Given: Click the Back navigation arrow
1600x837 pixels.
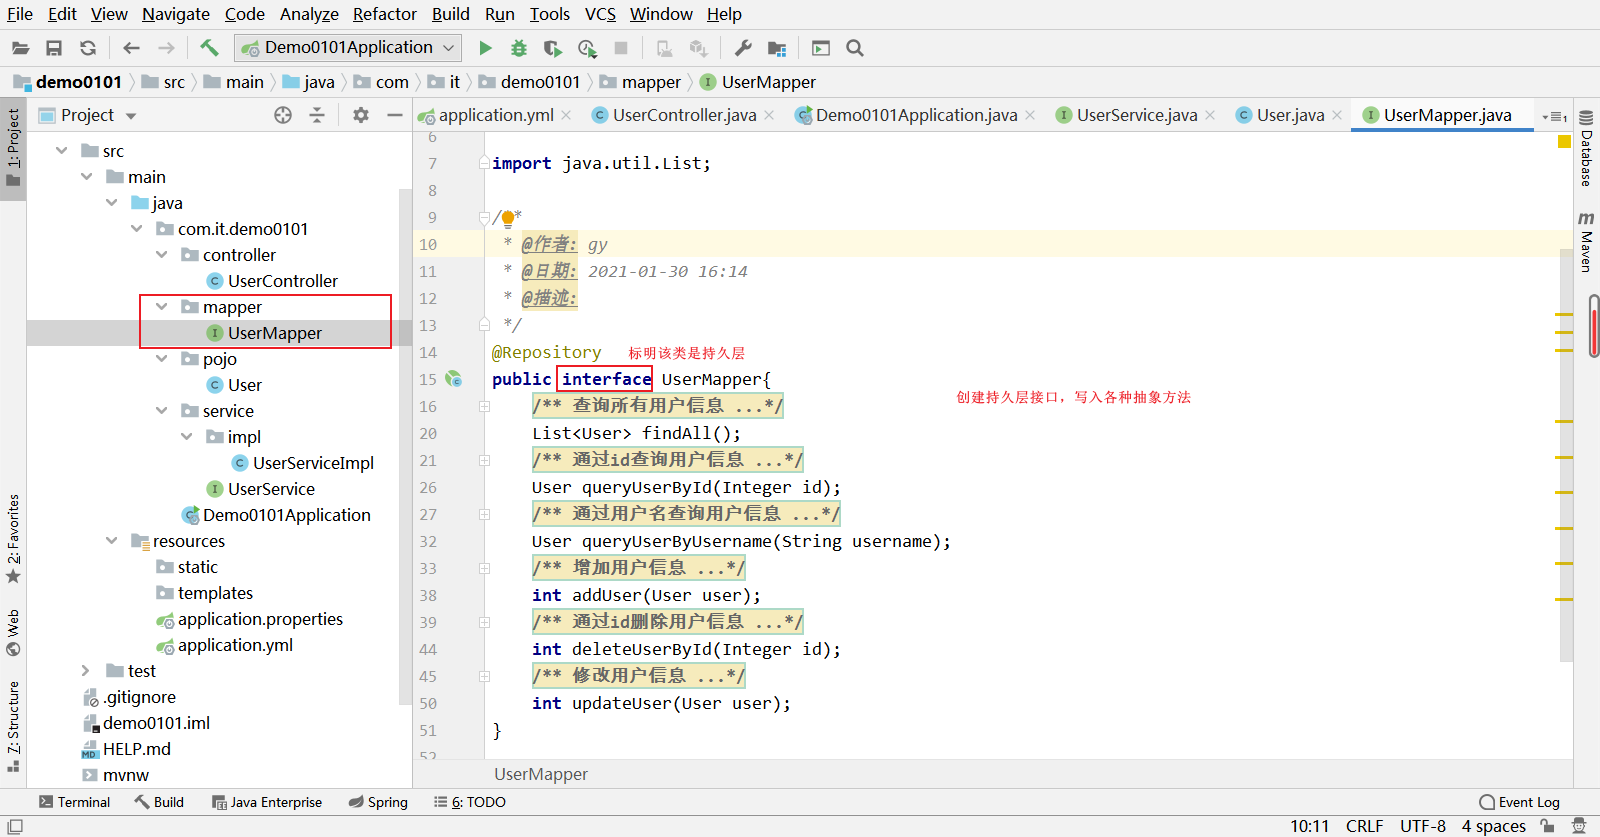Looking at the screenshot, I should click(131, 48).
